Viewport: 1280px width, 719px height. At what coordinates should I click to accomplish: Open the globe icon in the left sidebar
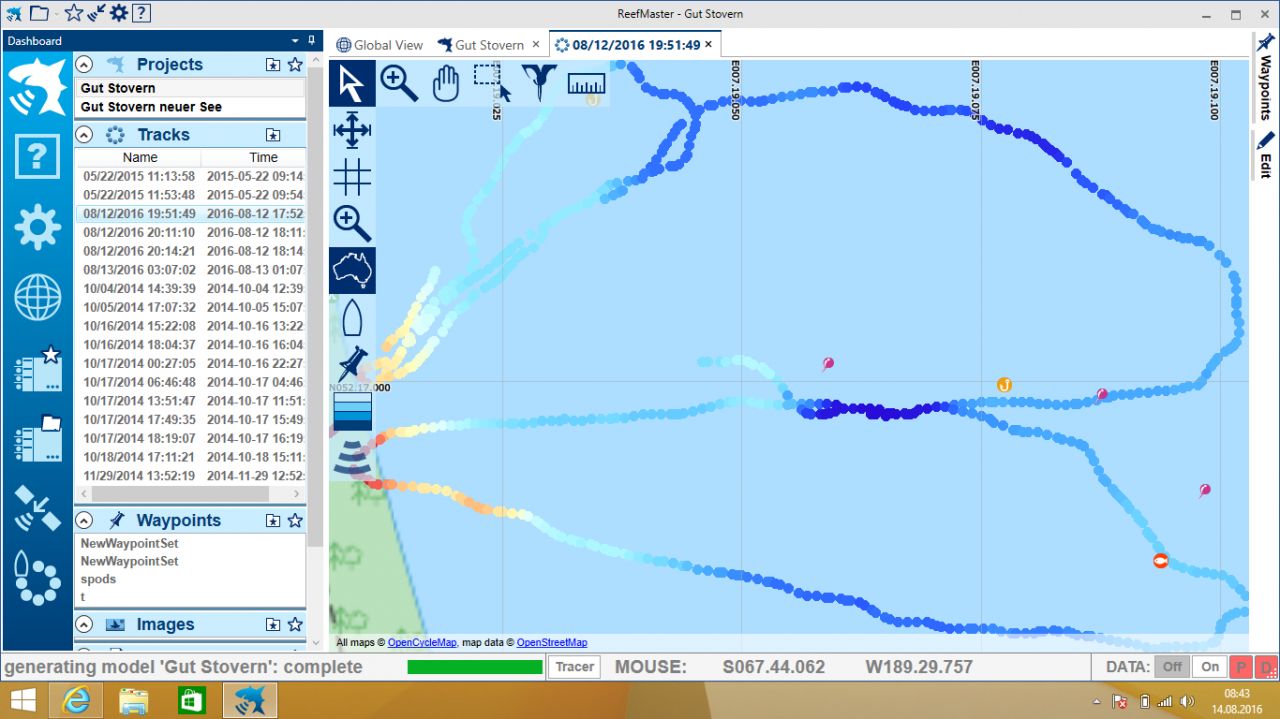[x=37, y=299]
